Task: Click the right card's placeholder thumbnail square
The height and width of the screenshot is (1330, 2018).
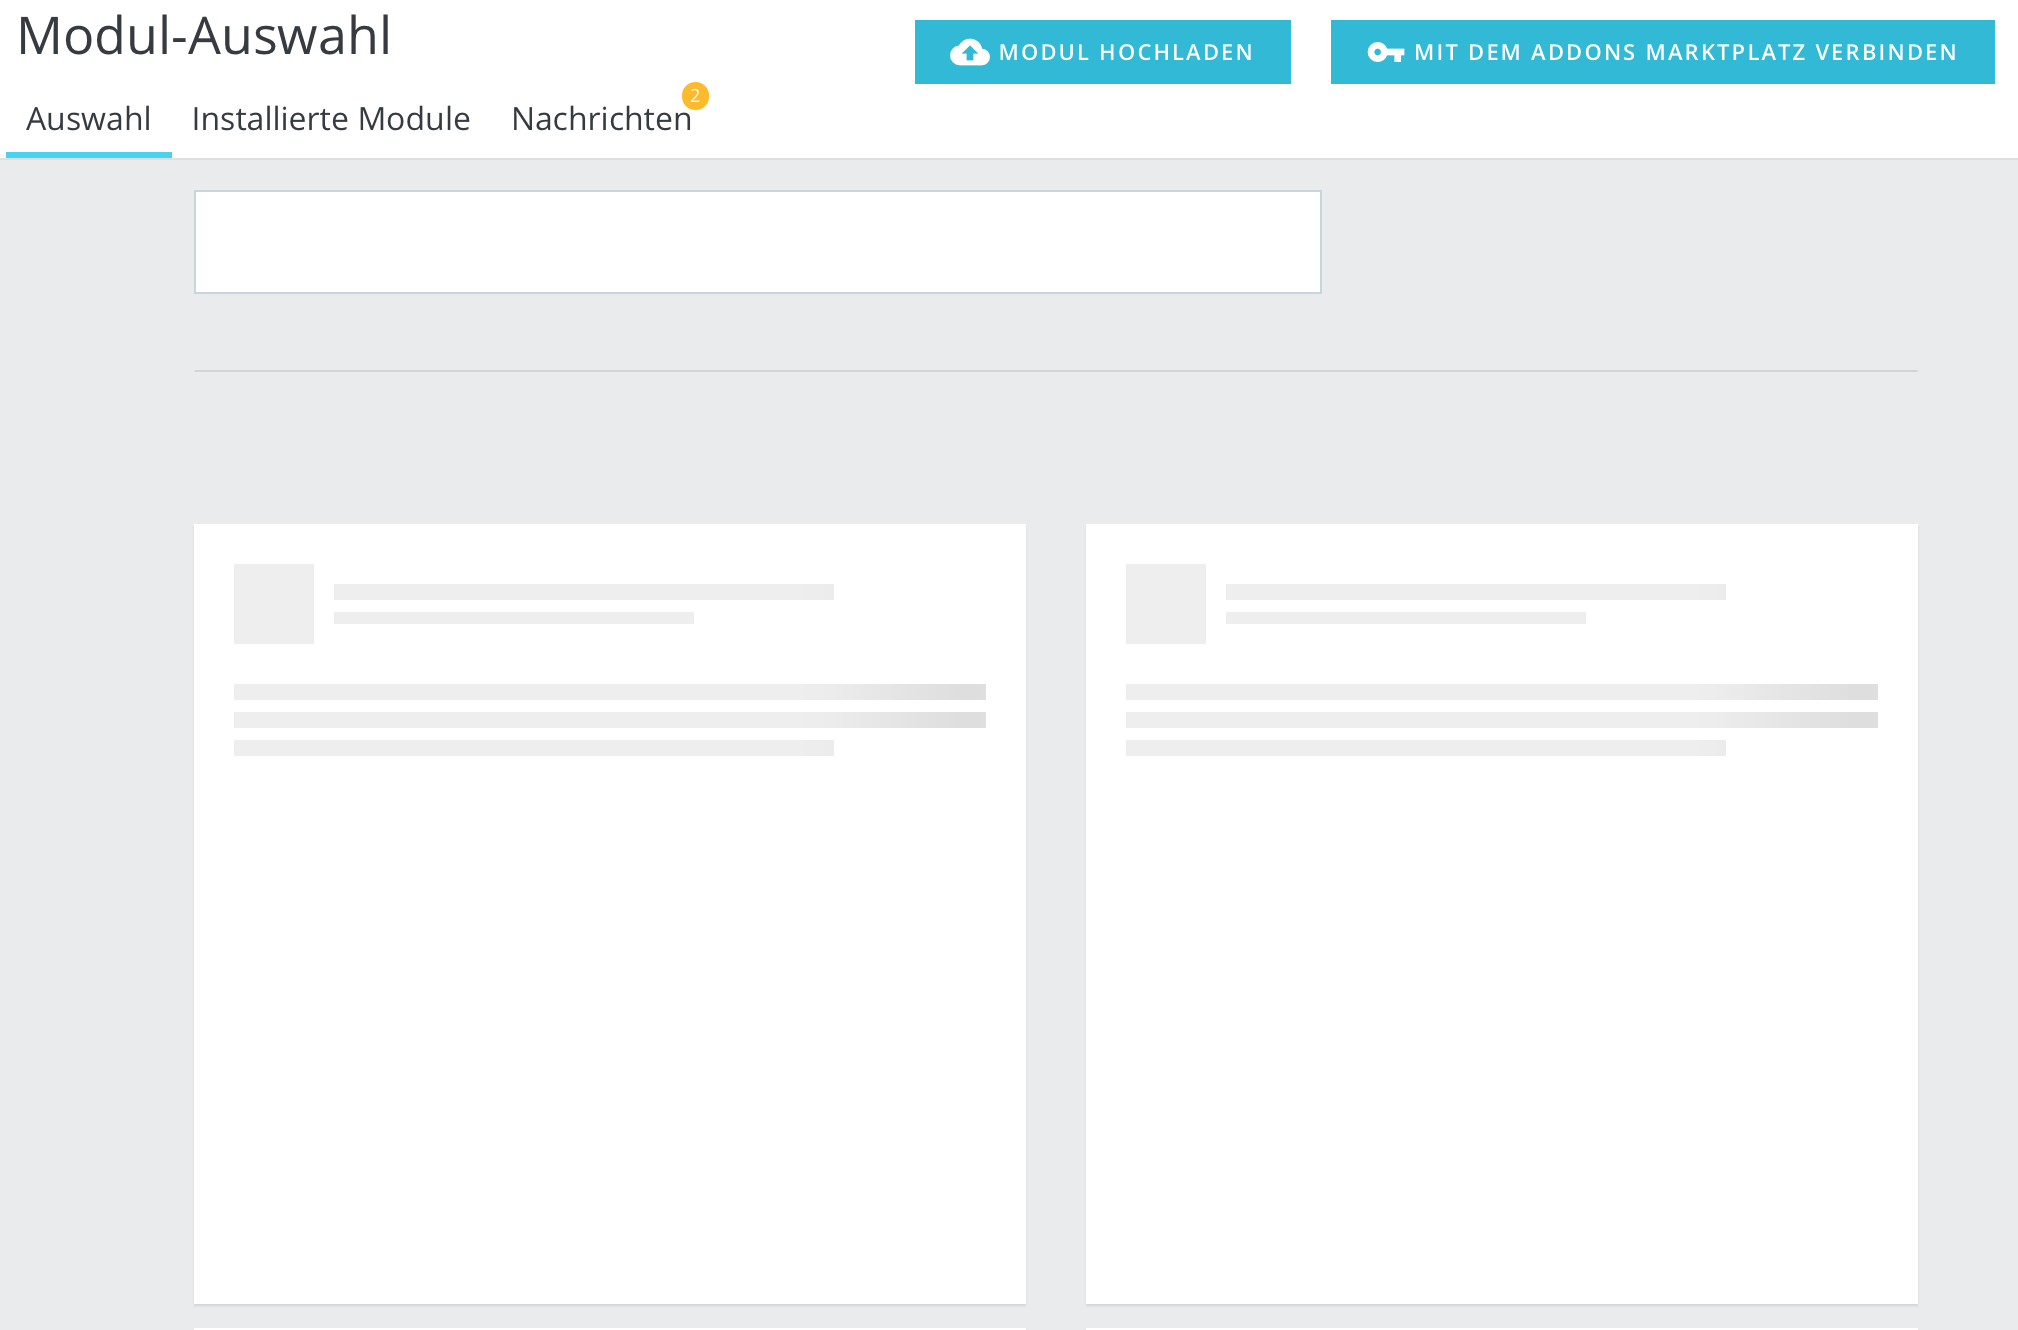Action: (x=1165, y=603)
